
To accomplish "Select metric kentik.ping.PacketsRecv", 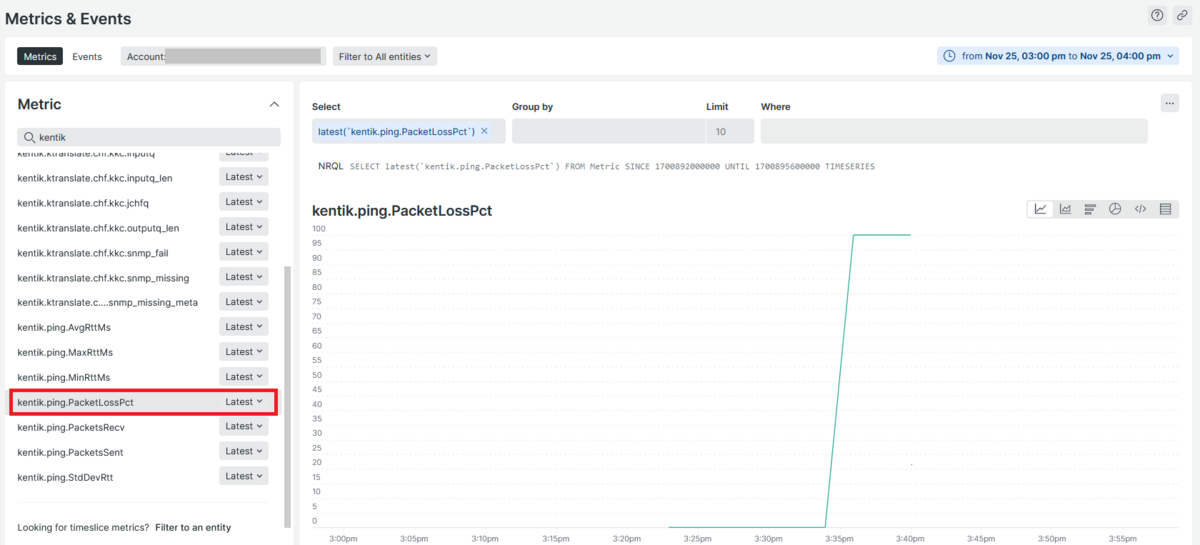I will 71,427.
